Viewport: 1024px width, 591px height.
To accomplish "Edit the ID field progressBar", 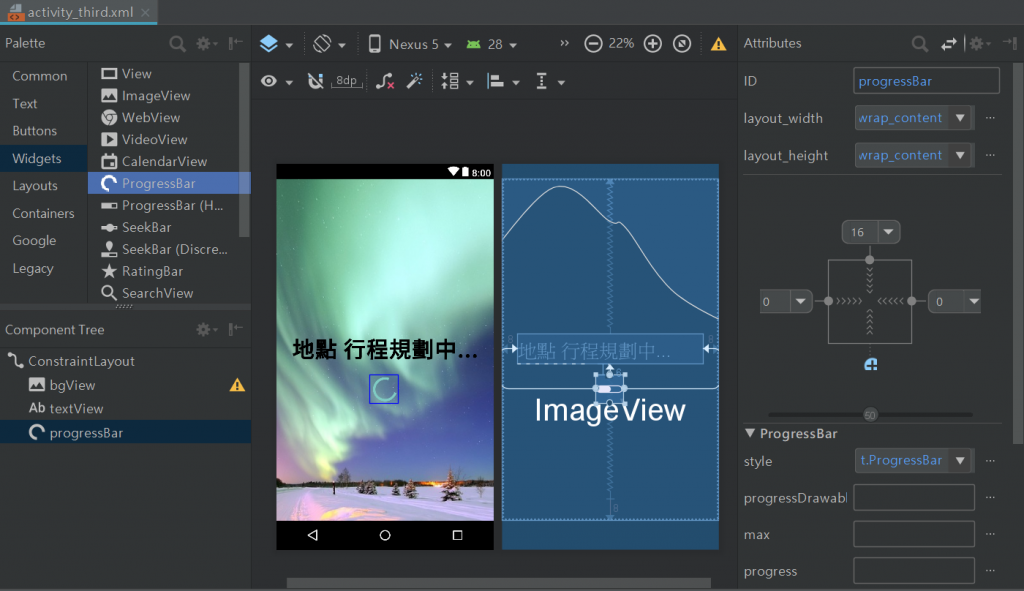I will point(926,81).
